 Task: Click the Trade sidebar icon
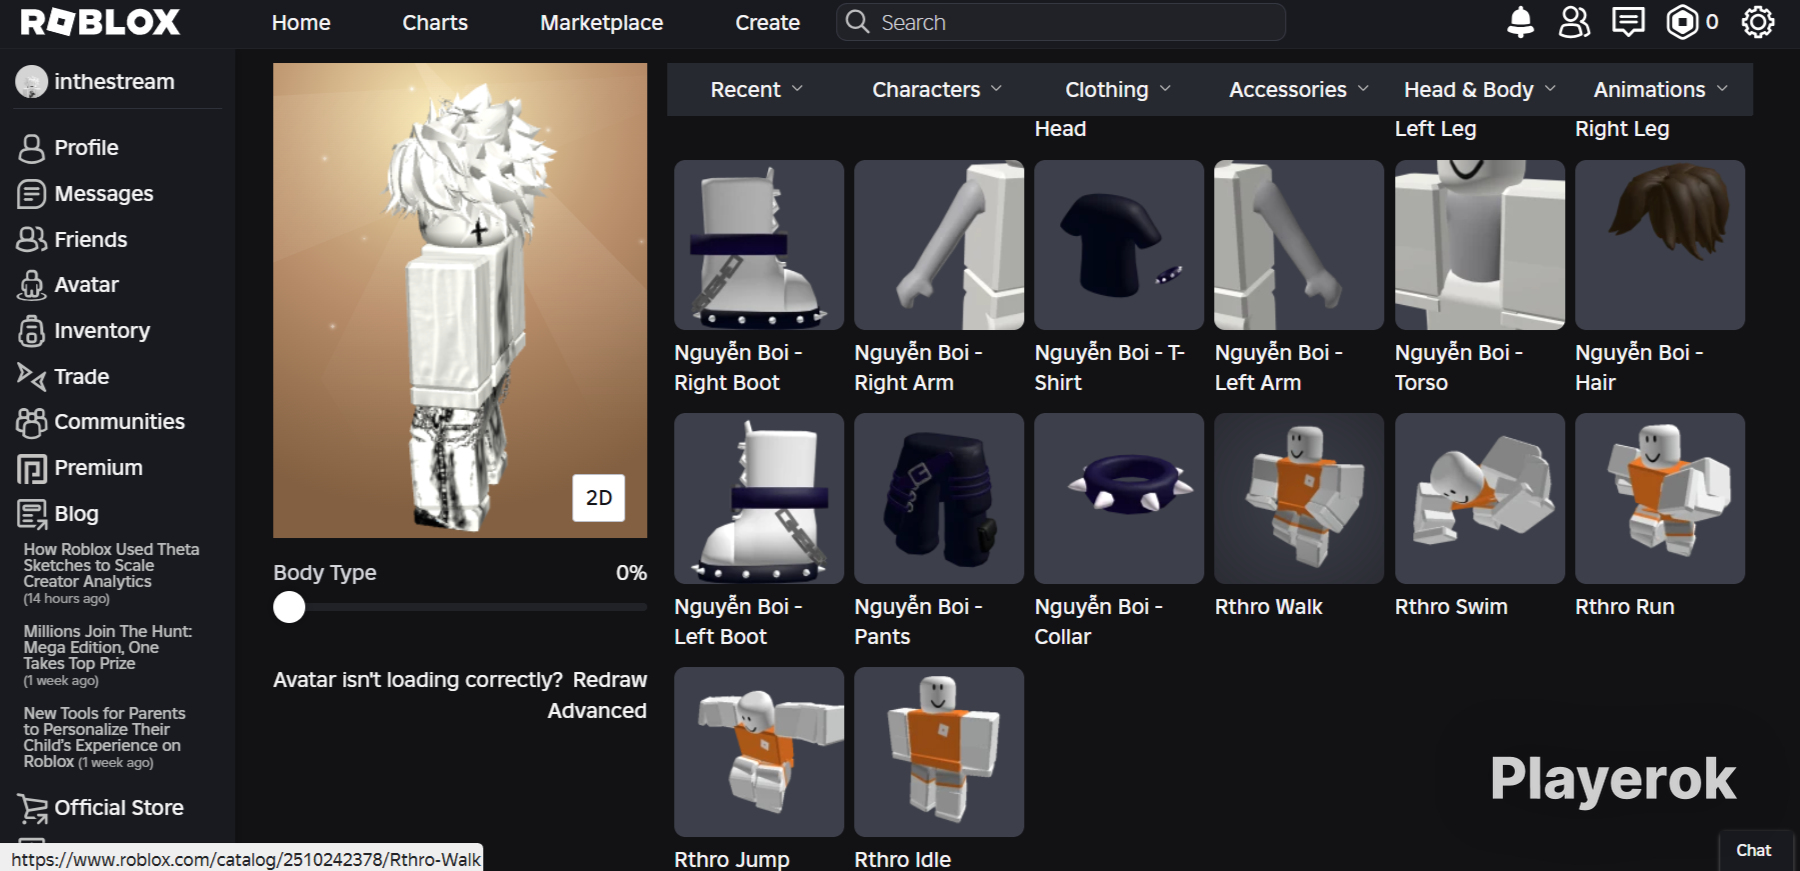32,377
